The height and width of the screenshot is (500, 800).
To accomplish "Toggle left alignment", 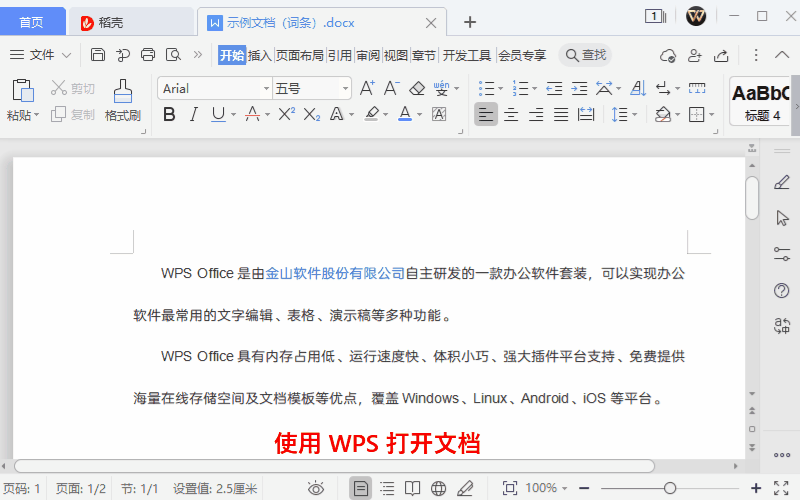I will click(x=486, y=114).
